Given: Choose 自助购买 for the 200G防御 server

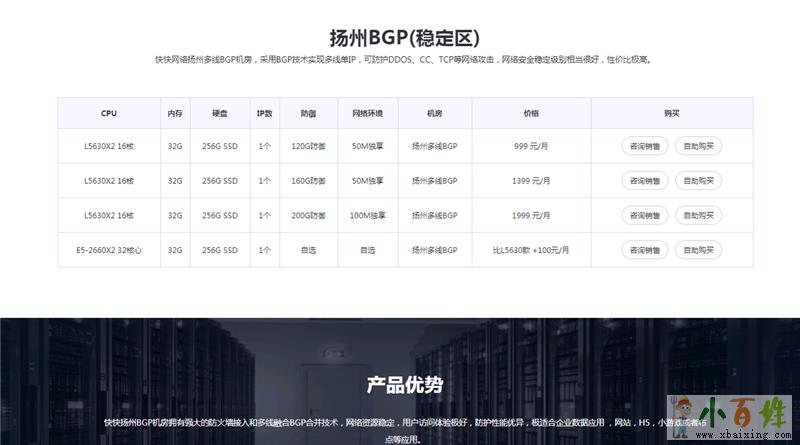Looking at the screenshot, I should coord(698,215).
